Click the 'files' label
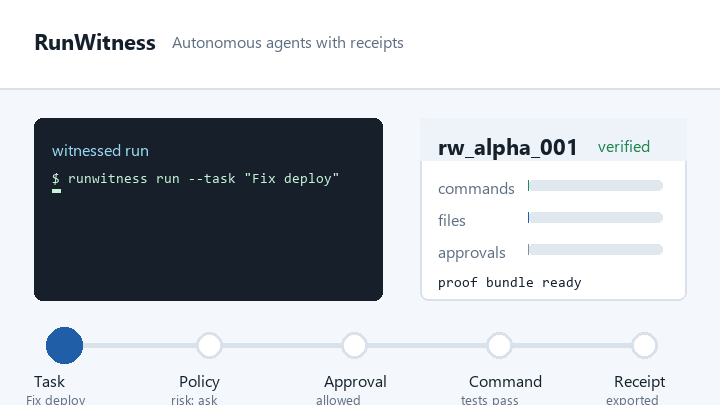 pyautogui.click(x=452, y=220)
